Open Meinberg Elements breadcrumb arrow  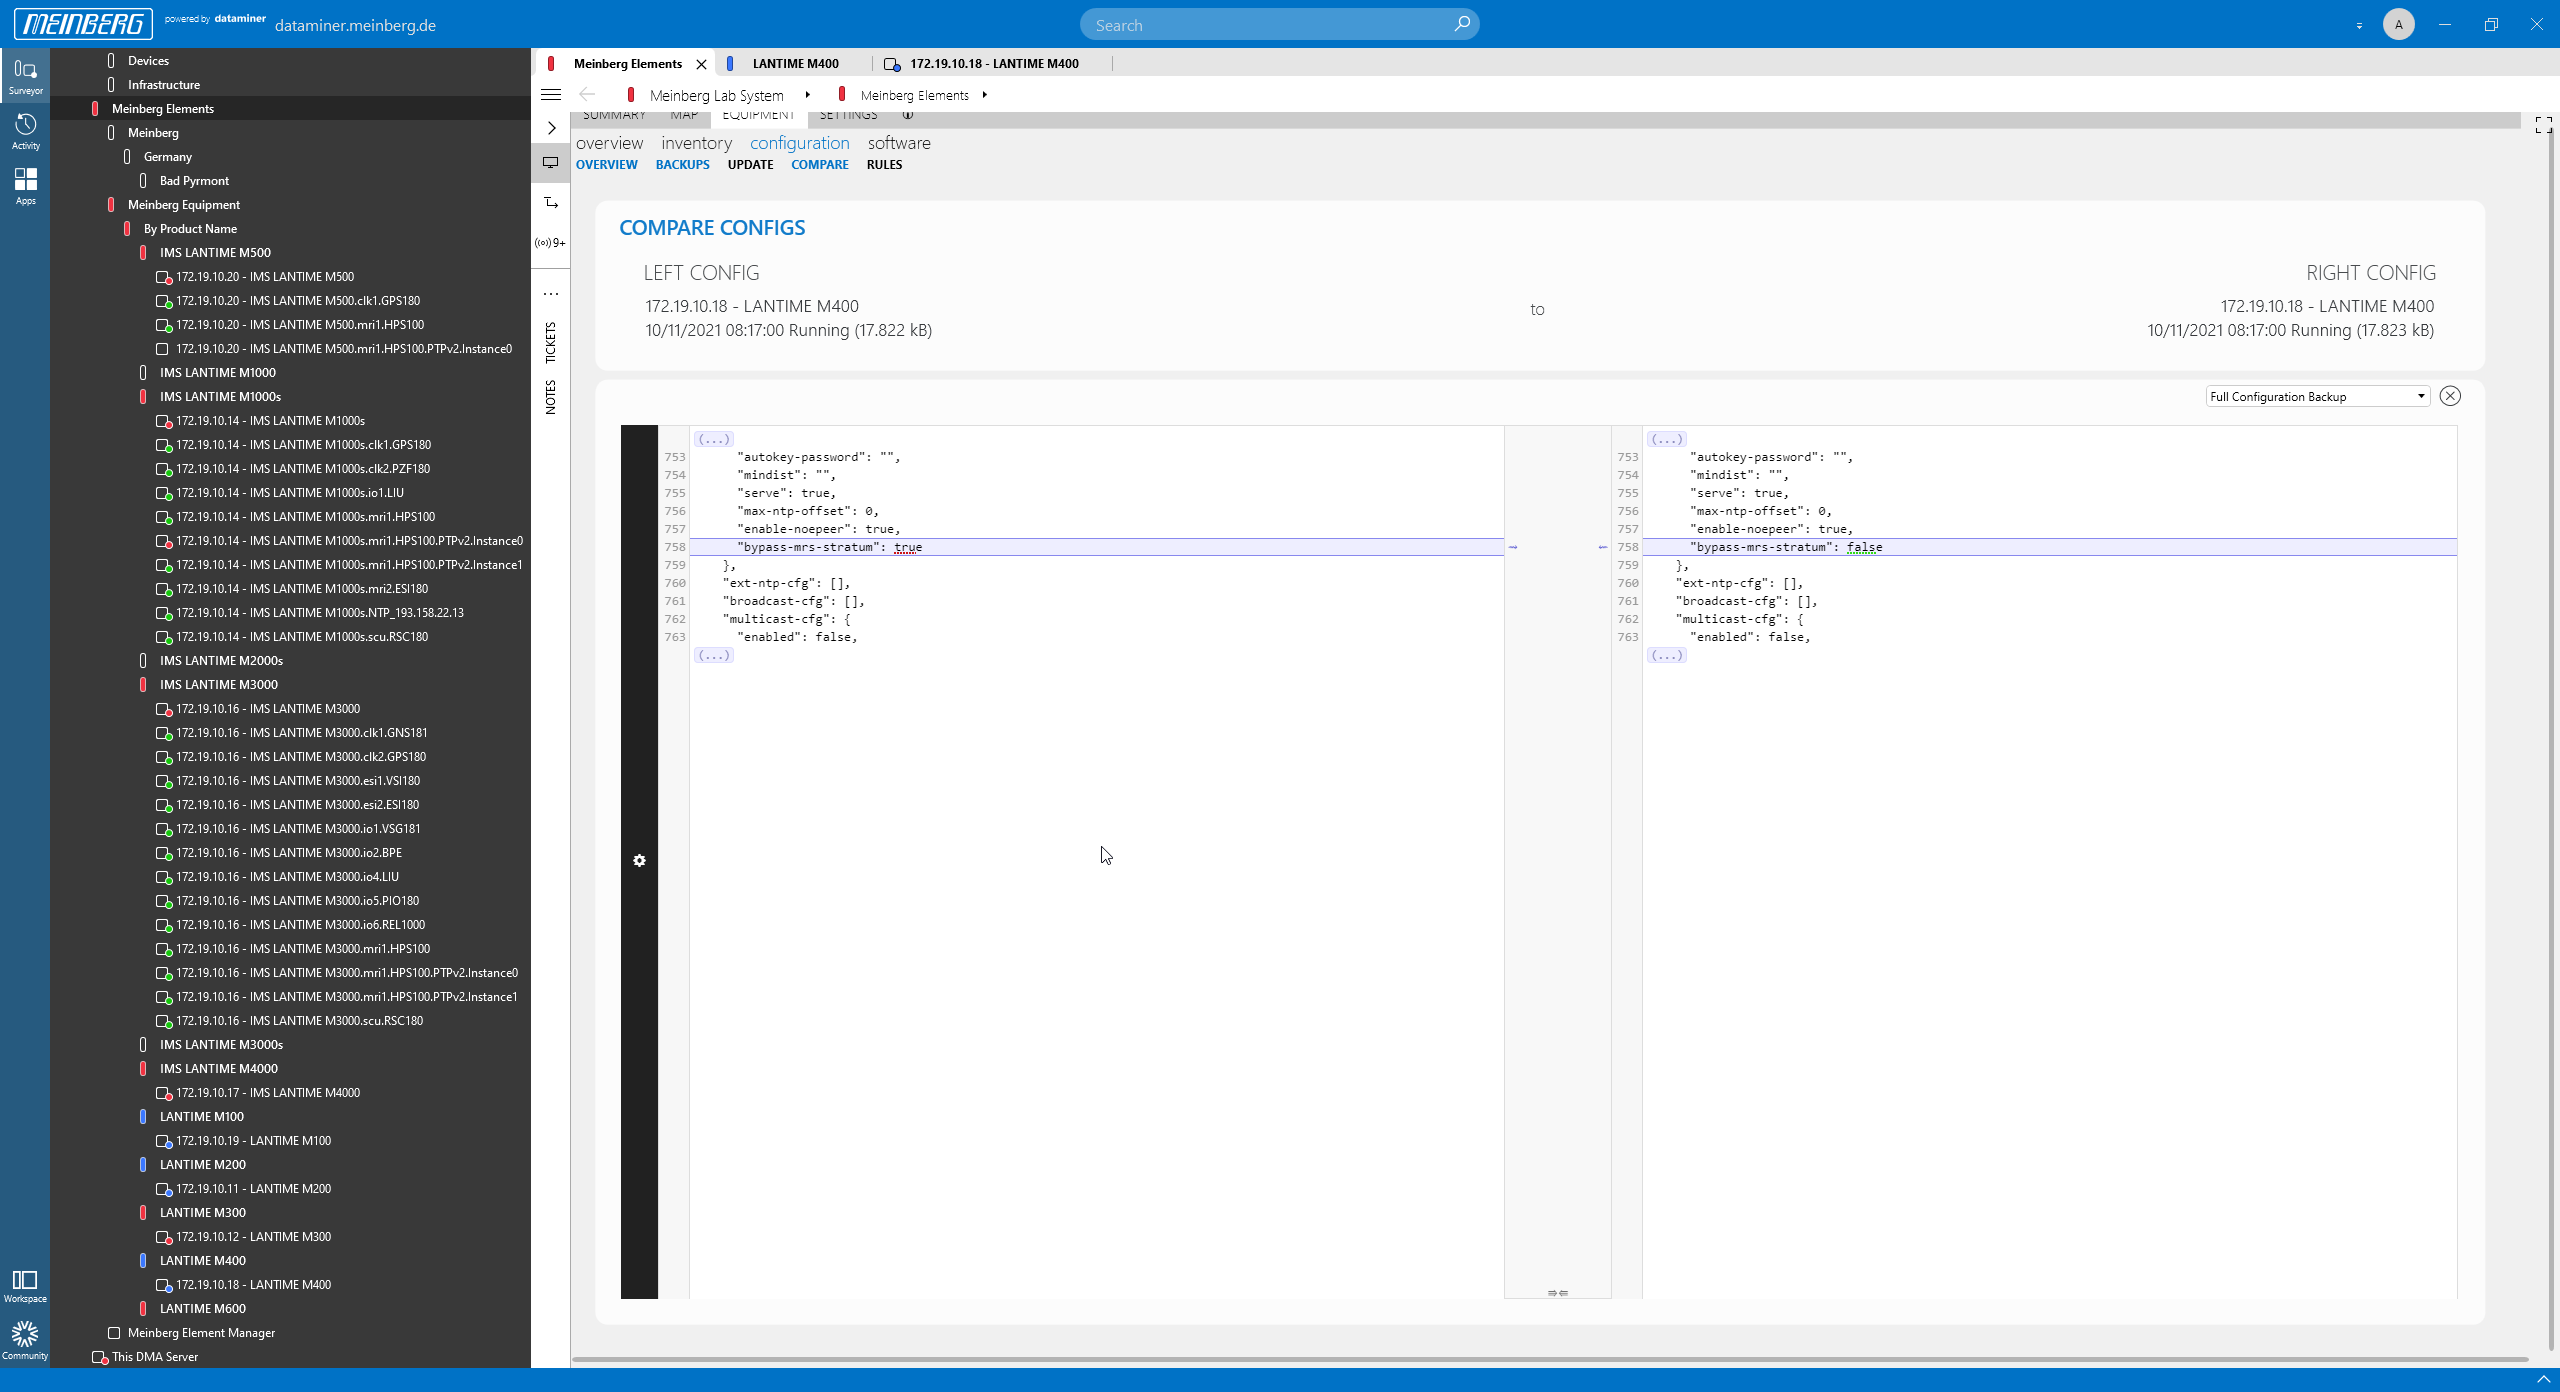coord(984,95)
